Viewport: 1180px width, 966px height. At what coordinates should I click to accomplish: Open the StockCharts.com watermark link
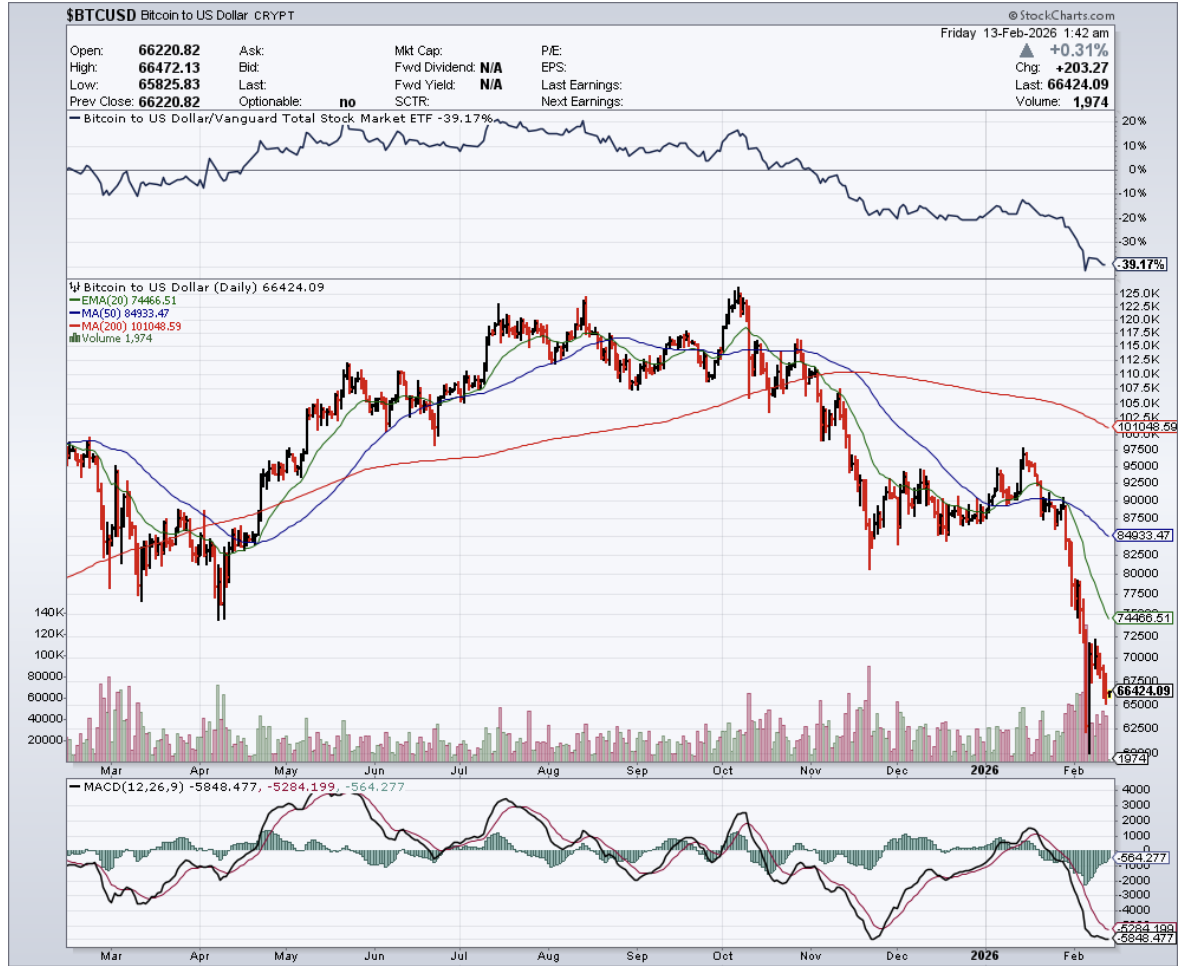click(x=1066, y=16)
